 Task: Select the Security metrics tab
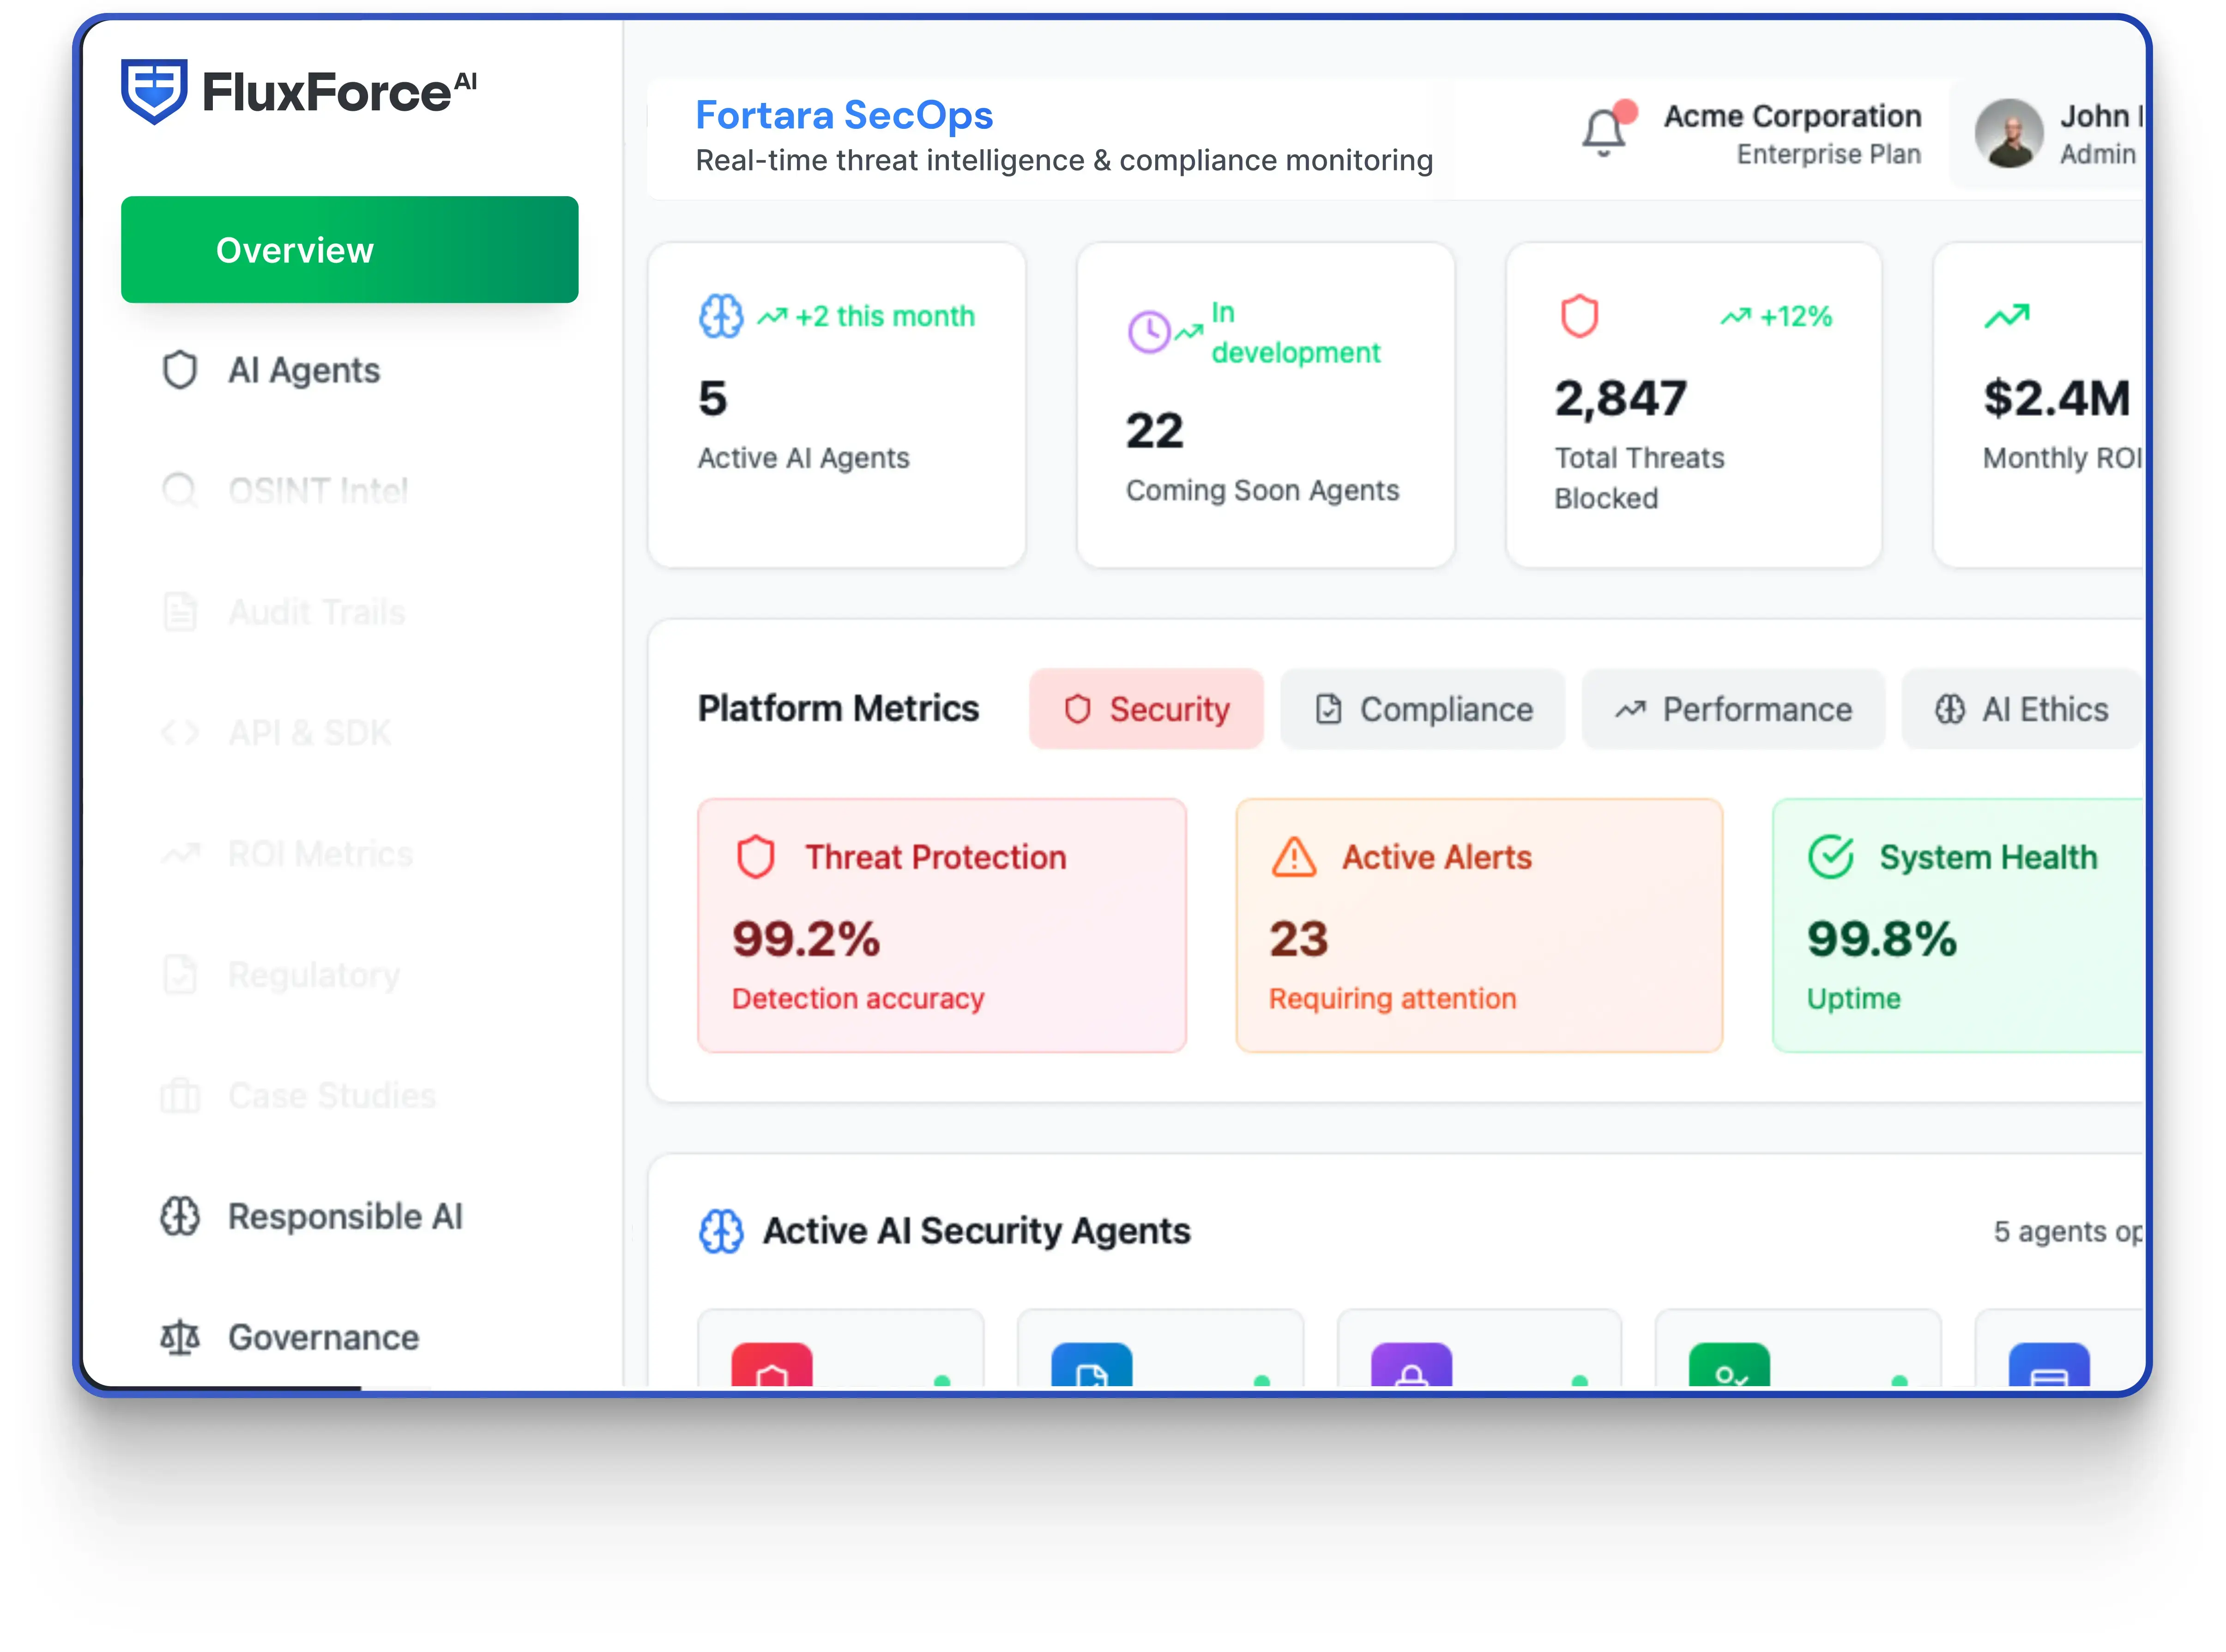pos(1146,709)
